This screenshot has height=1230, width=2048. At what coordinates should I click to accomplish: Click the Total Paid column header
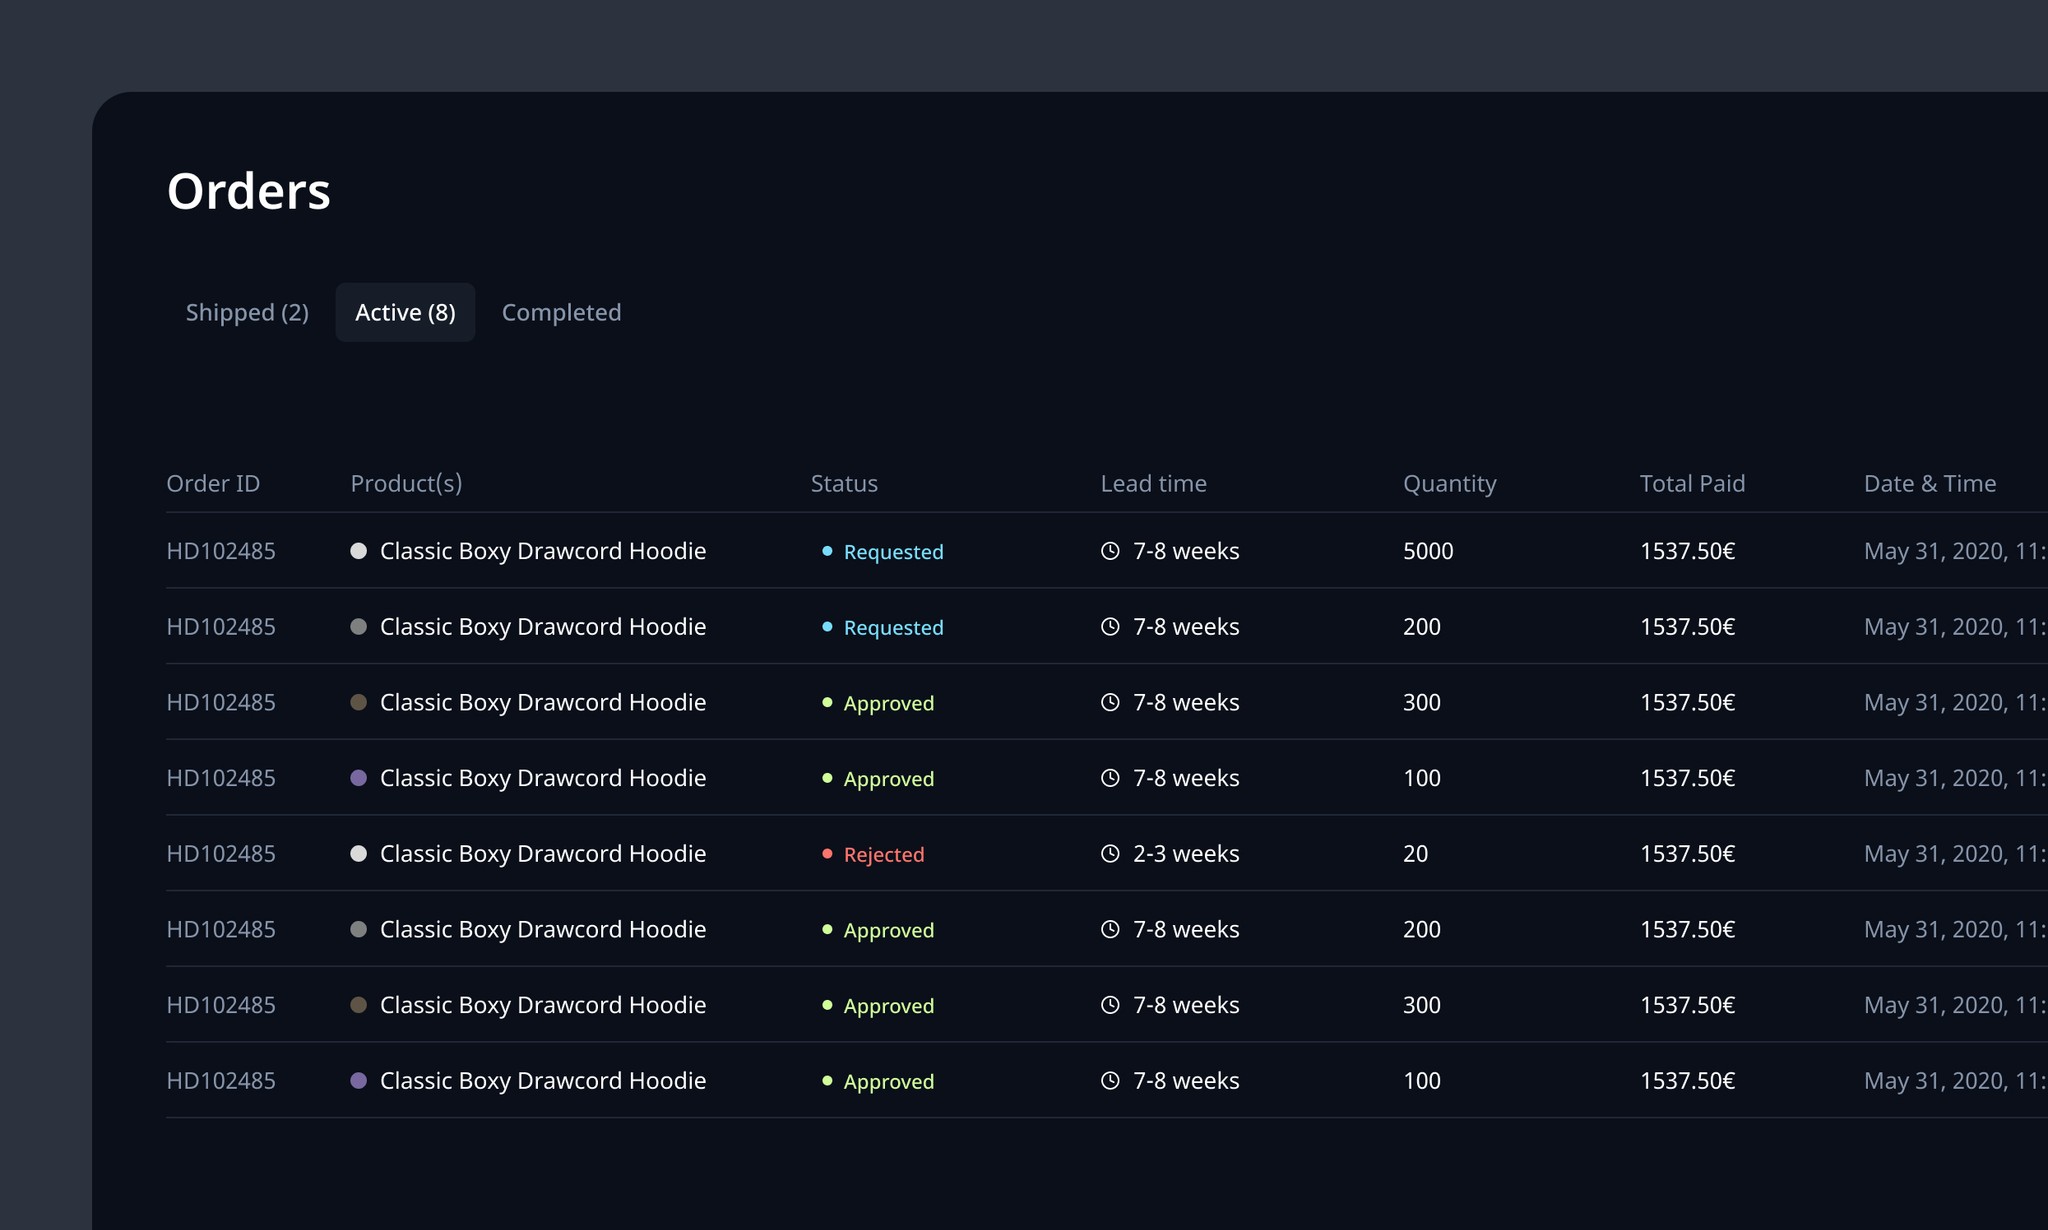[1692, 484]
